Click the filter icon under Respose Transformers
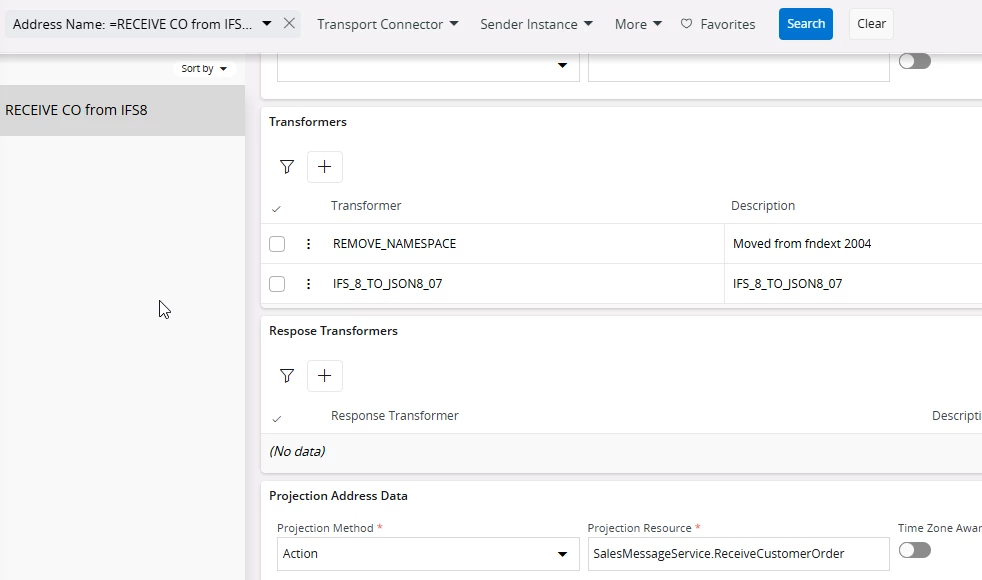 tap(287, 376)
